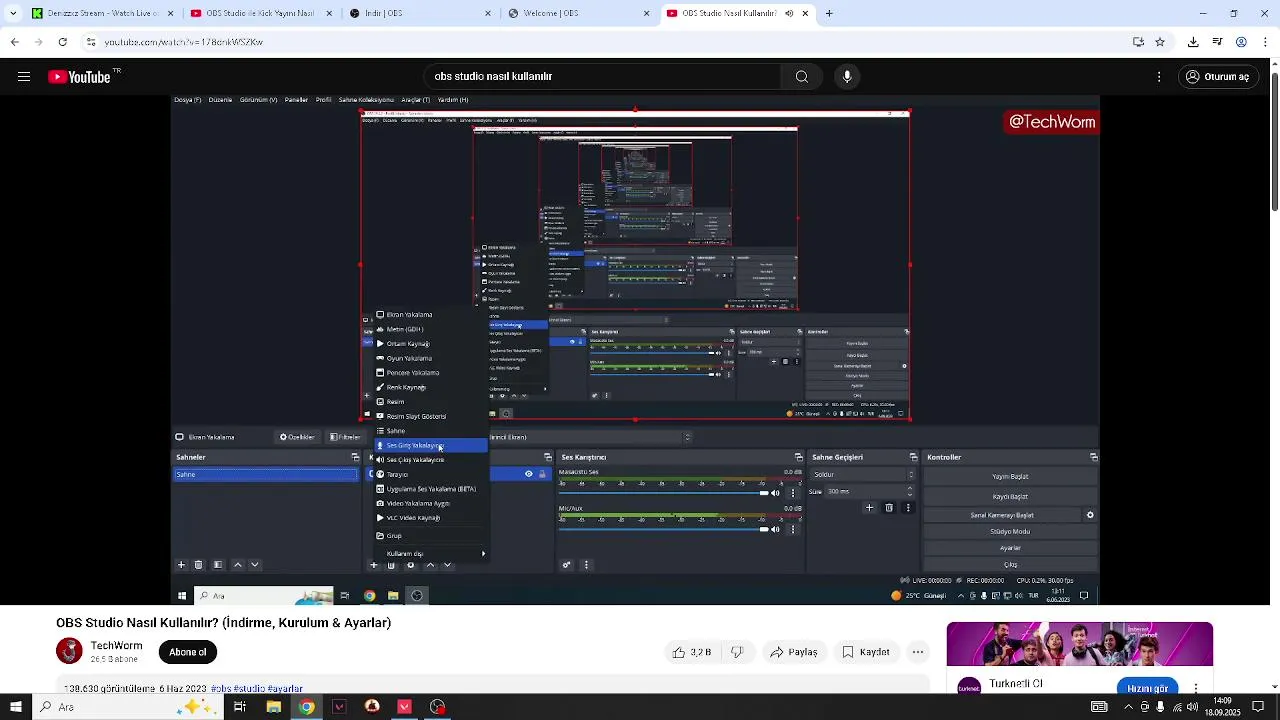This screenshot has height=720, width=1280.
Task: Open Chrome profile avatar
Action: coord(1241,42)
